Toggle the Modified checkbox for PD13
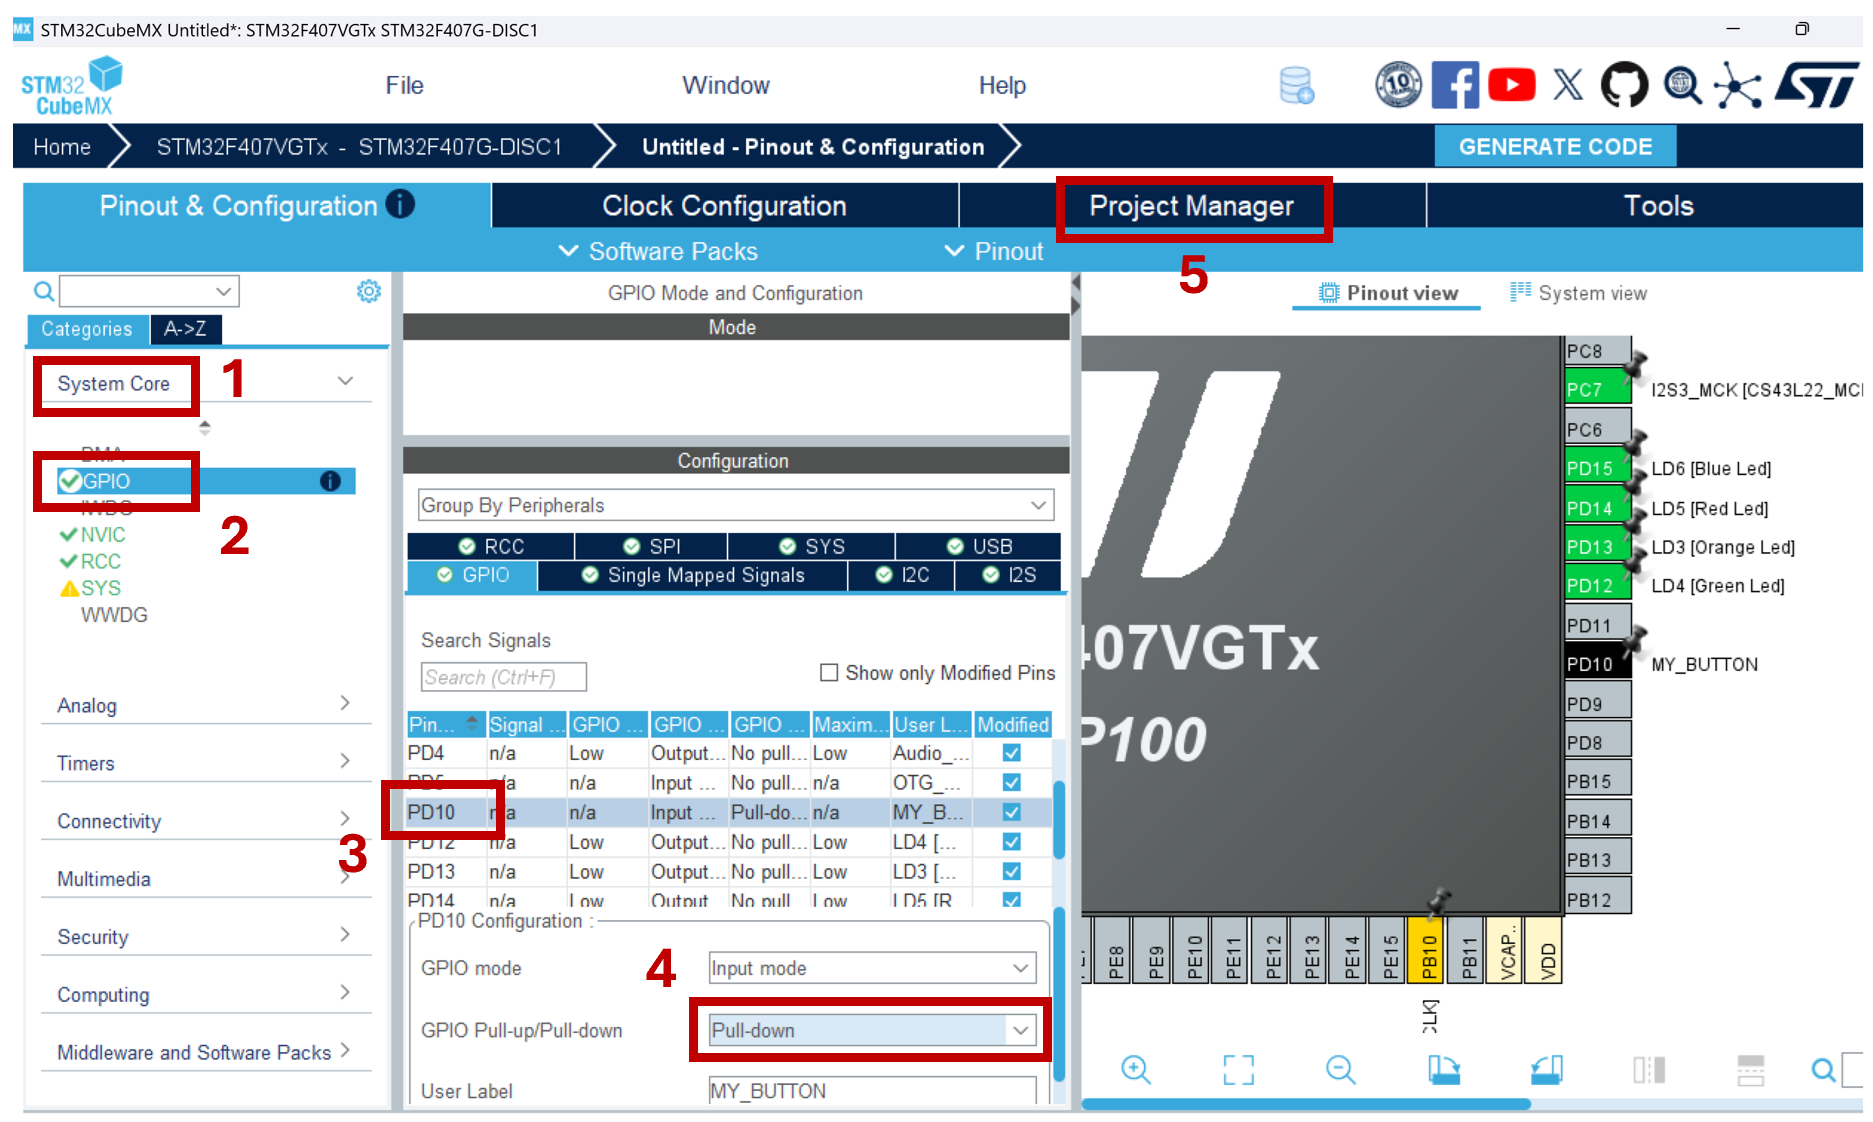This screenshot has height=1122, width=1873. pos(1012,872)
